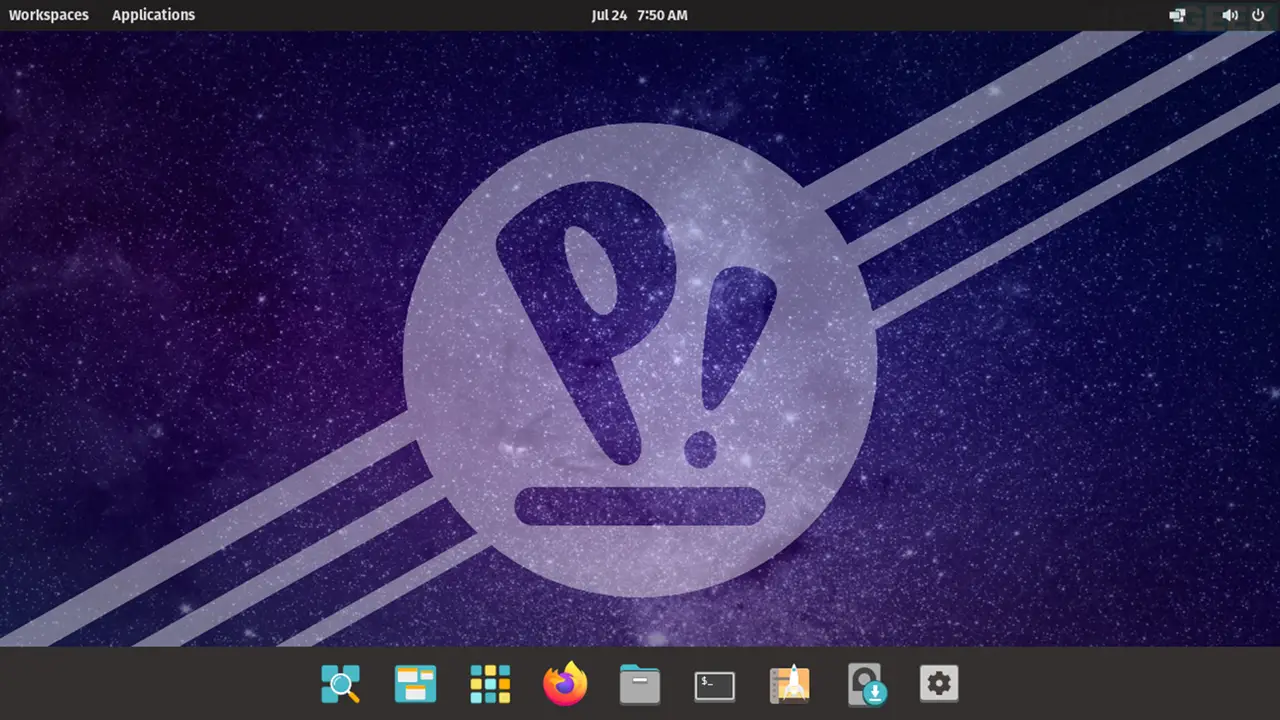Viewport: 1280px width, 720px height.
Task: Open the Pop!_OS launcher search icon
Action: pyautogui.click(x=340, y=685)
